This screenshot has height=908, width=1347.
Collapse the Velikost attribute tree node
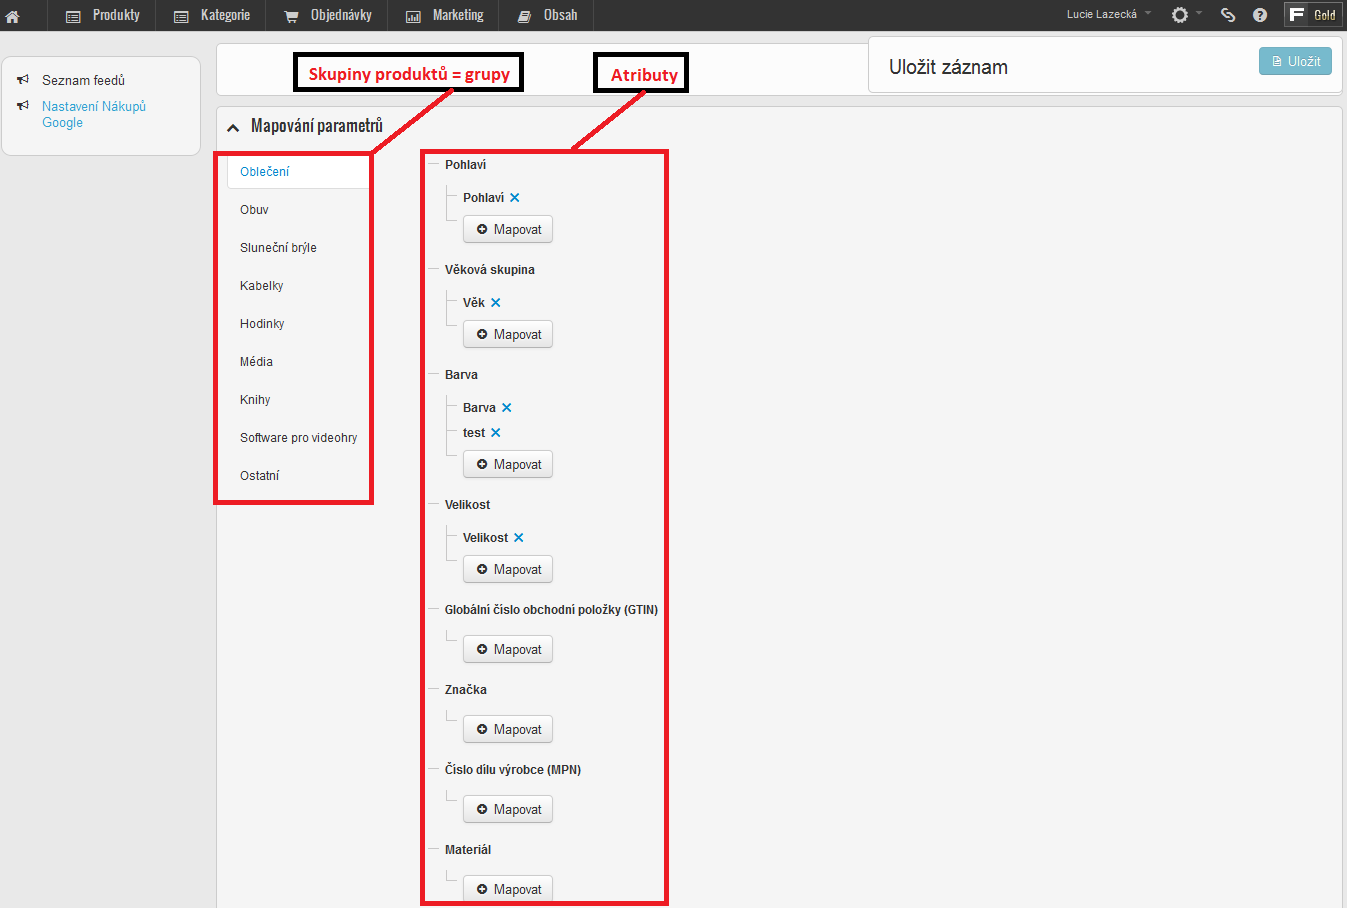[x=434, y=505]
